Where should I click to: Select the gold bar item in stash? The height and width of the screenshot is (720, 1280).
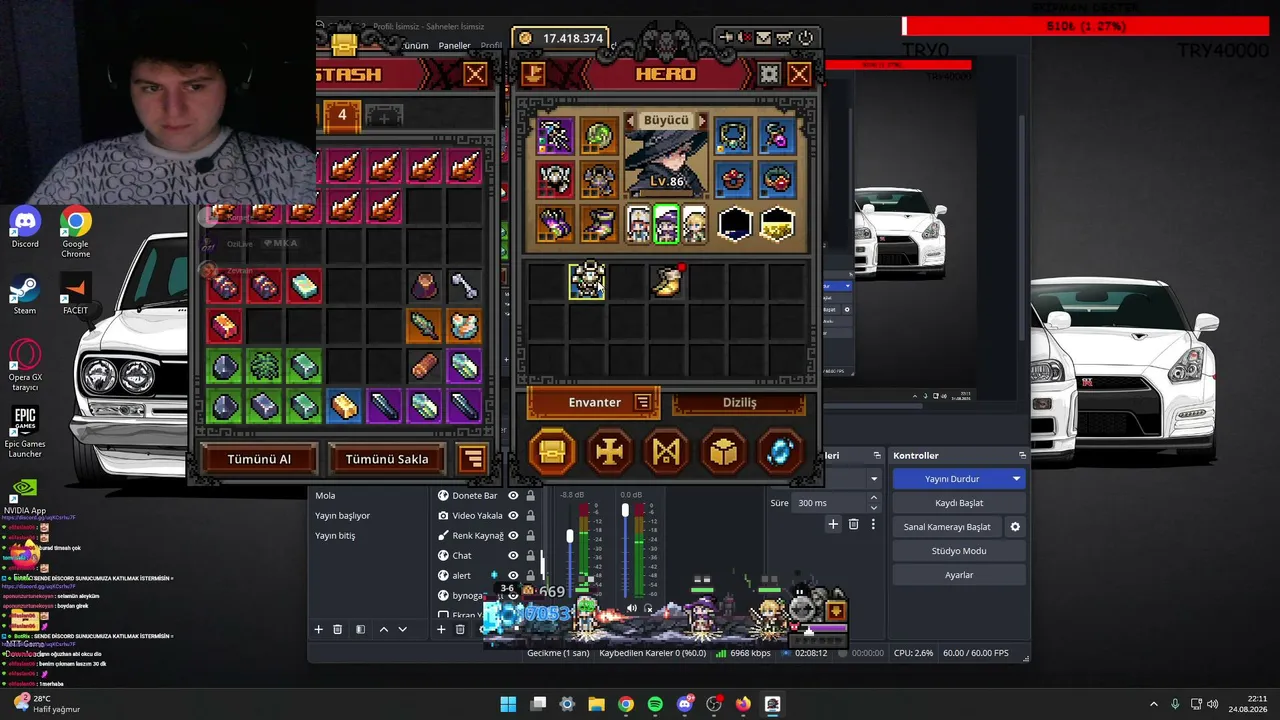tap(344, 406)
